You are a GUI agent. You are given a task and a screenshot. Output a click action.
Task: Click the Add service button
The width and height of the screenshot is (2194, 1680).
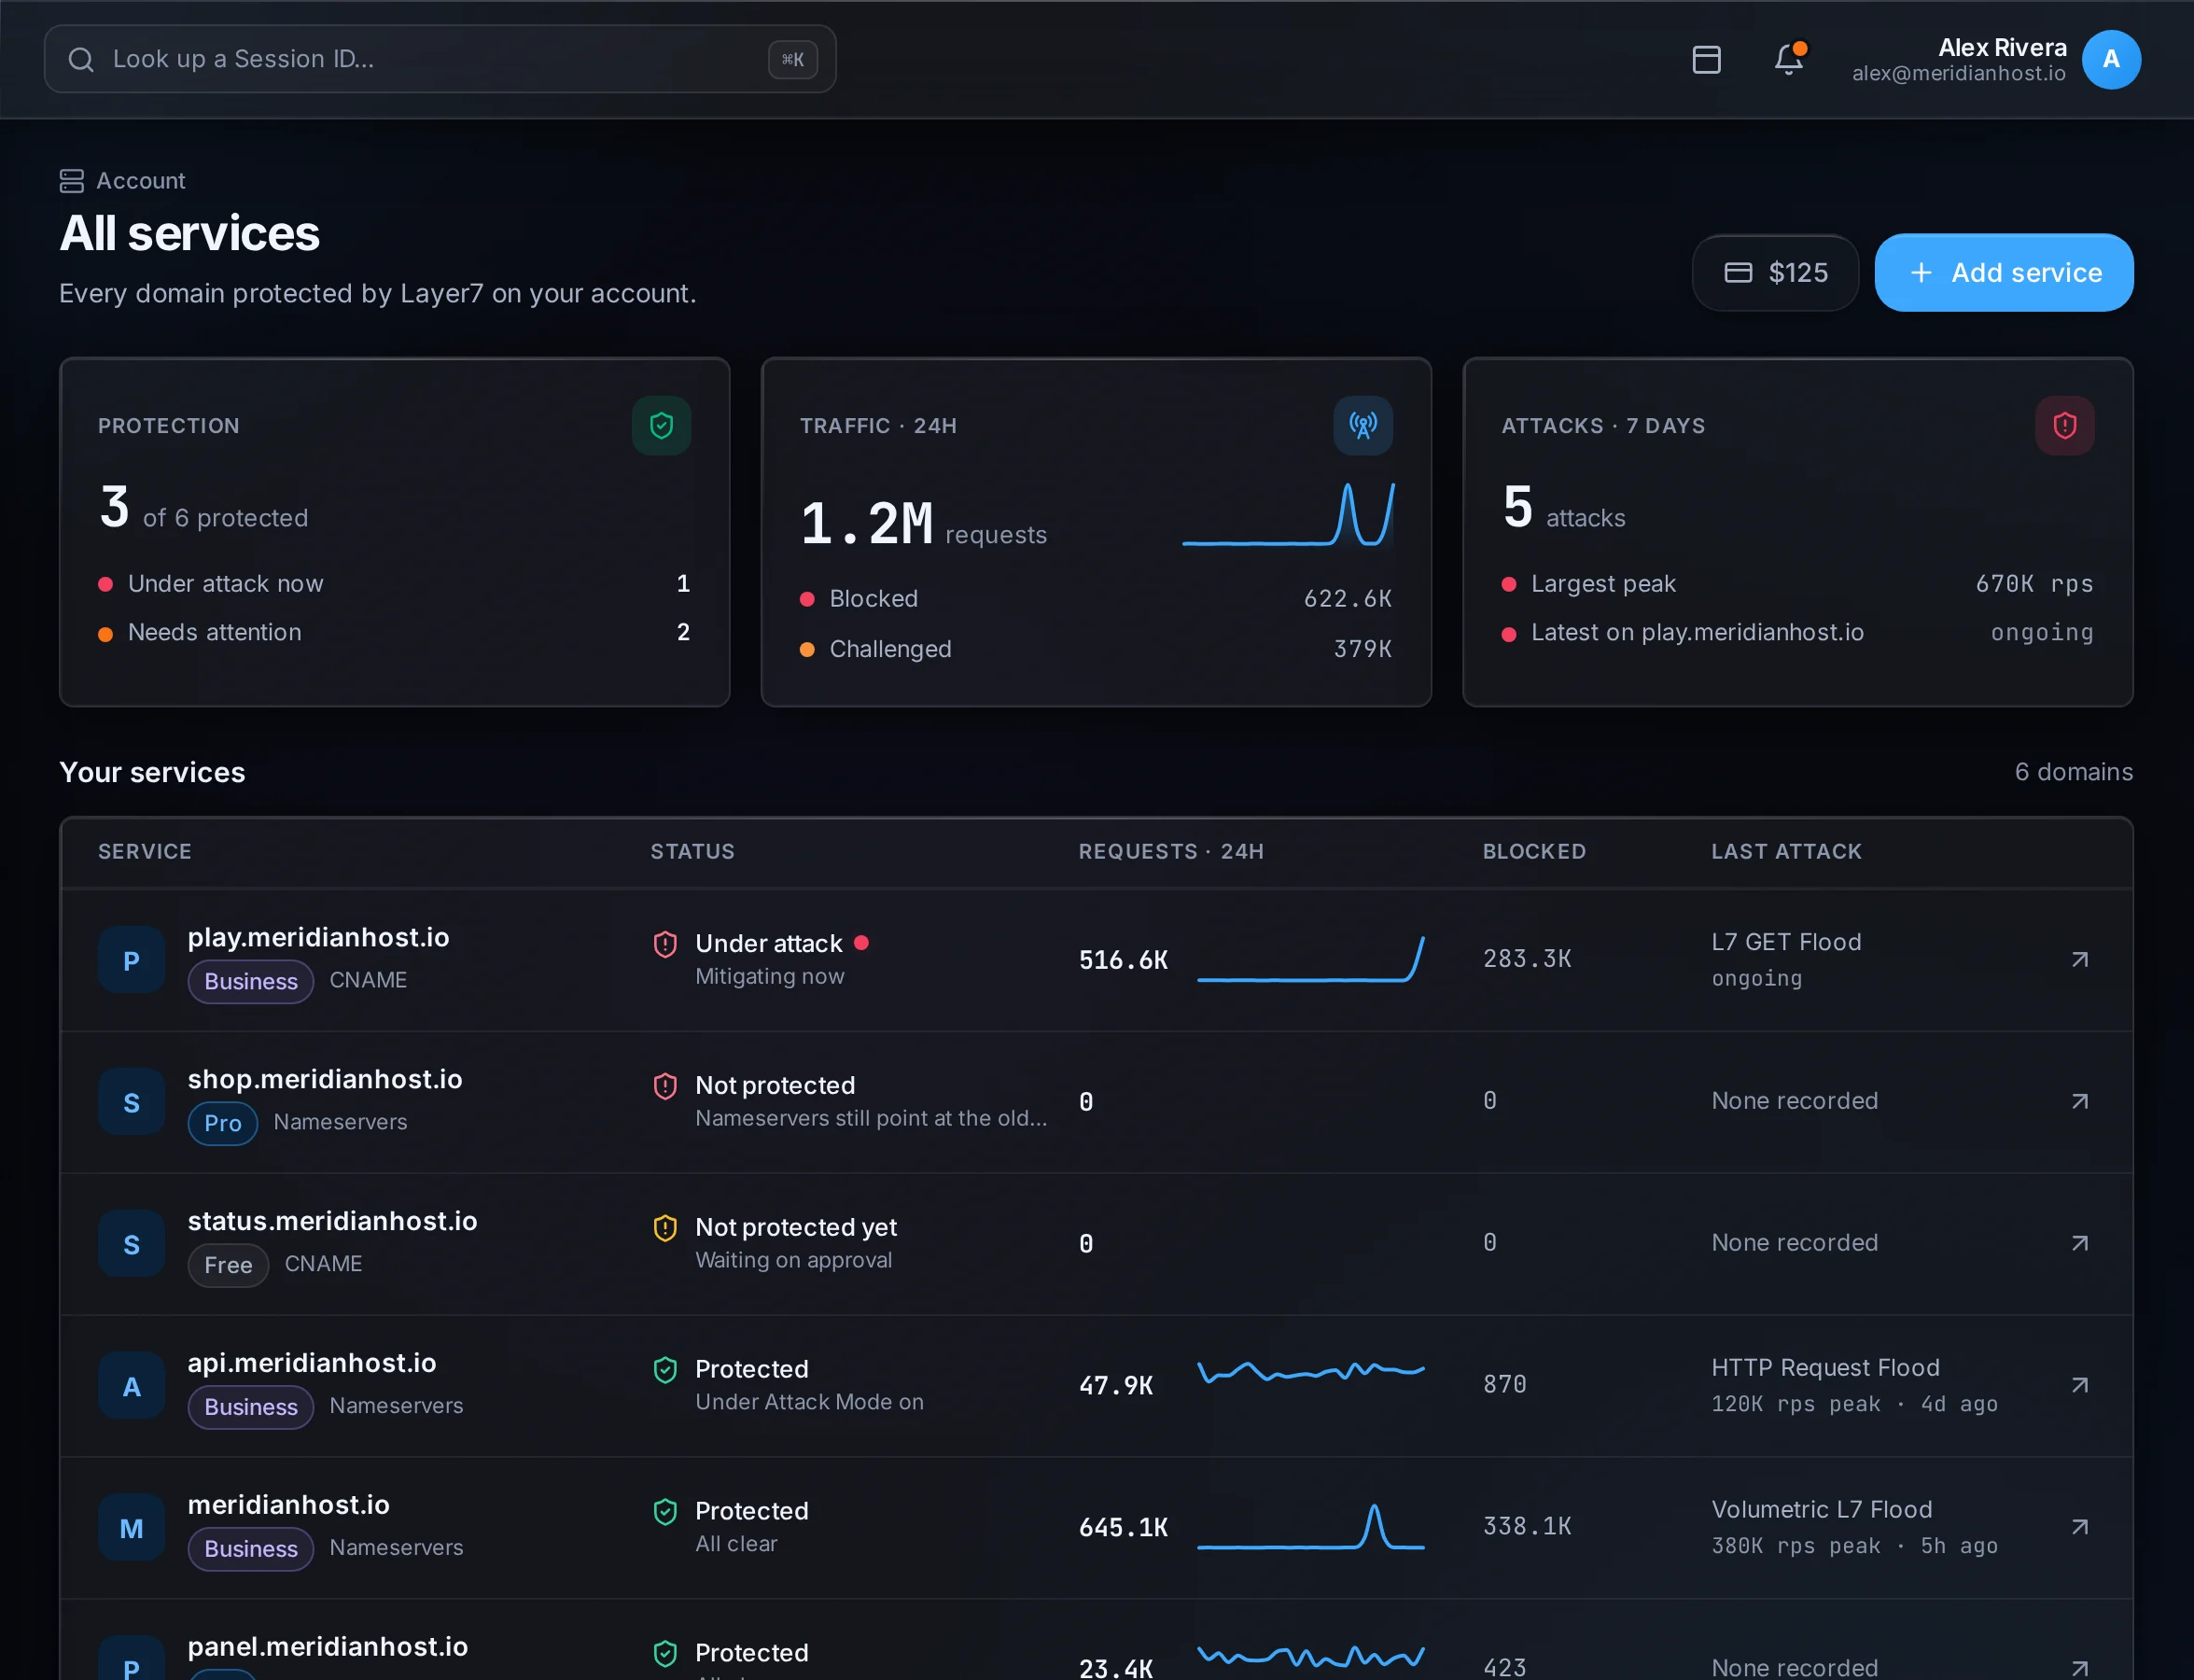tap(2003, 273)
